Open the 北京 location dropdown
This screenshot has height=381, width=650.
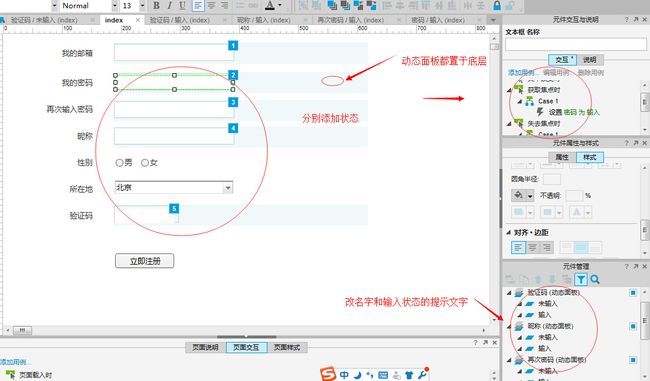[x=228, y=188]
